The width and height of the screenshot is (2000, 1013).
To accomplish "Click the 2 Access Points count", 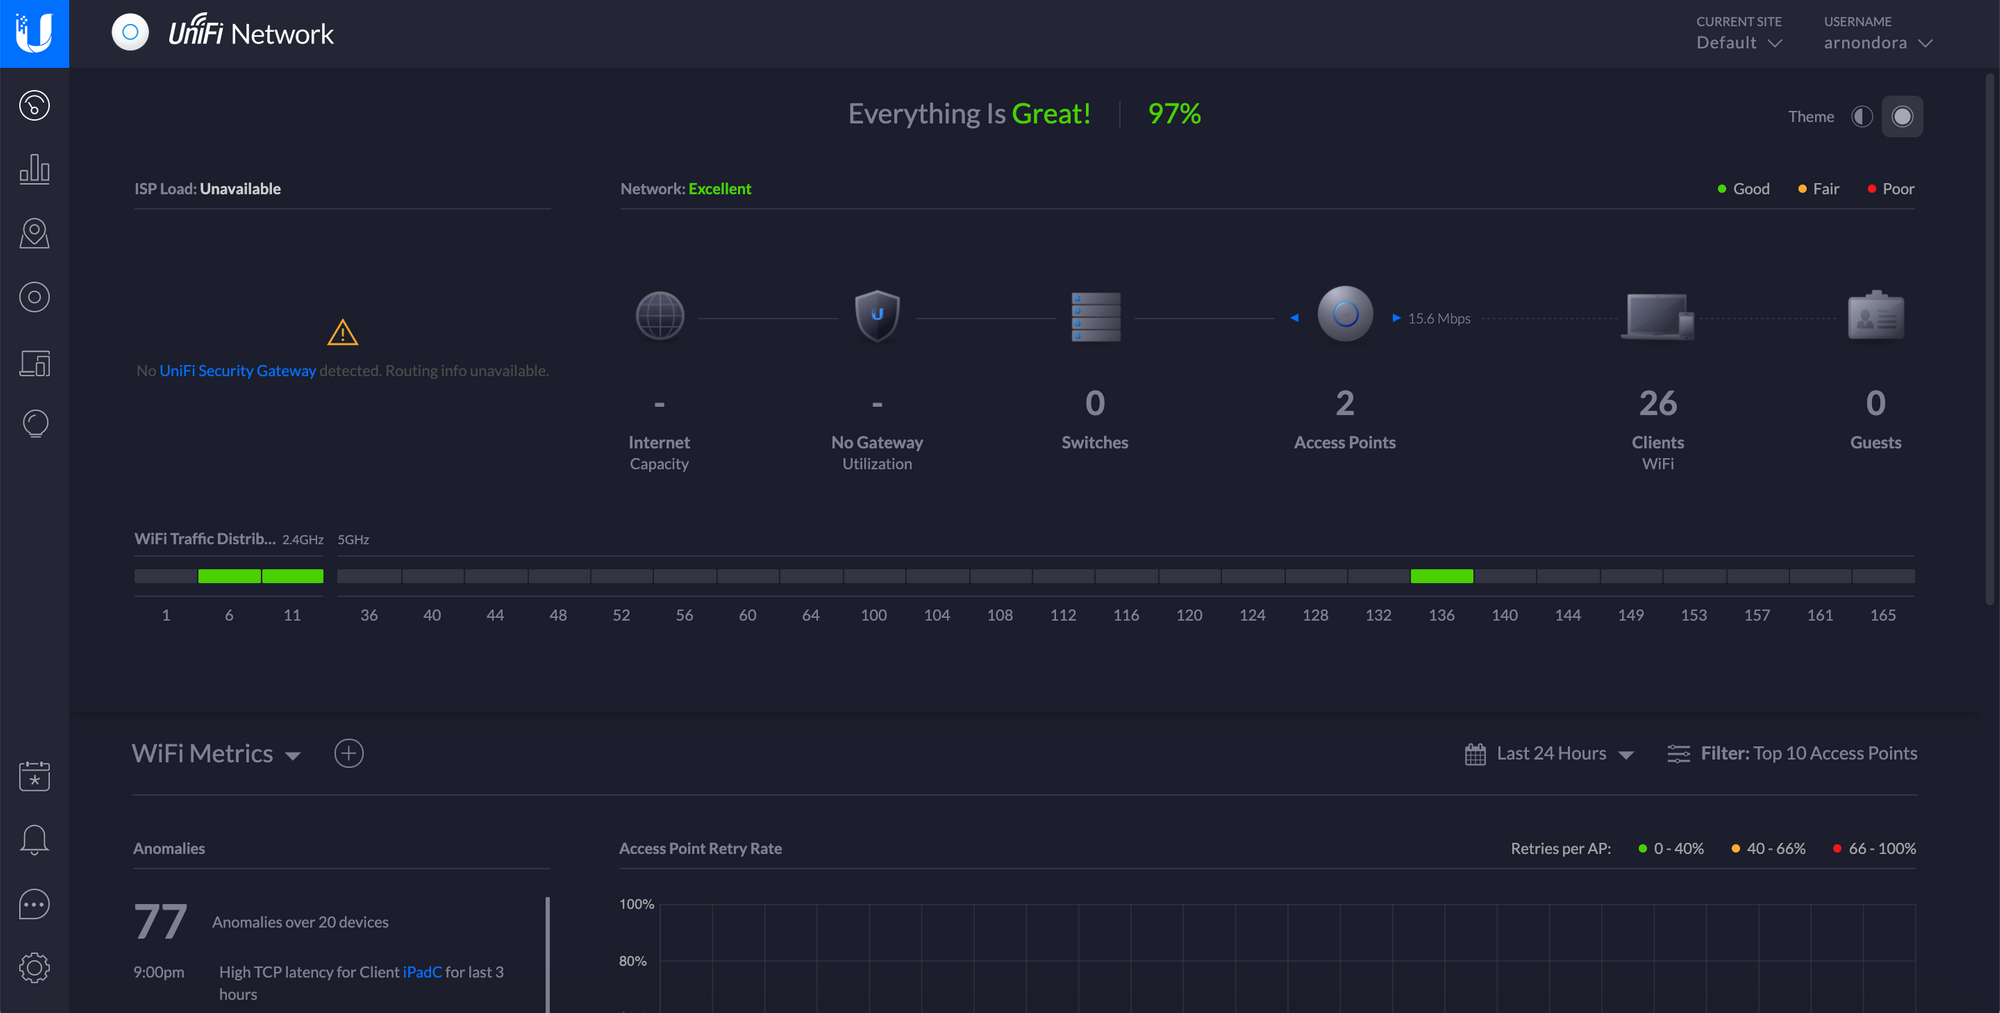I will point(1345,403).
